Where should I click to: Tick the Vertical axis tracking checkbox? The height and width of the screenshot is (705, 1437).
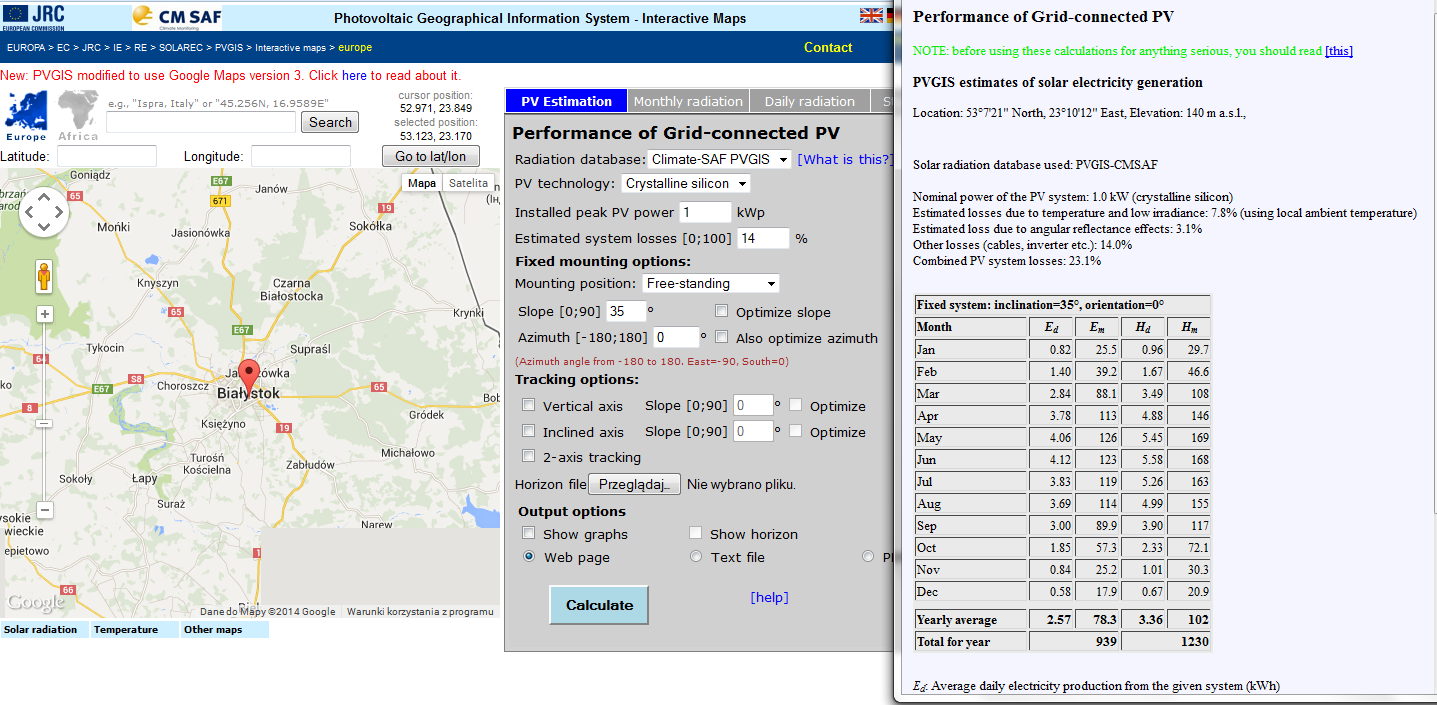point(529,405)
